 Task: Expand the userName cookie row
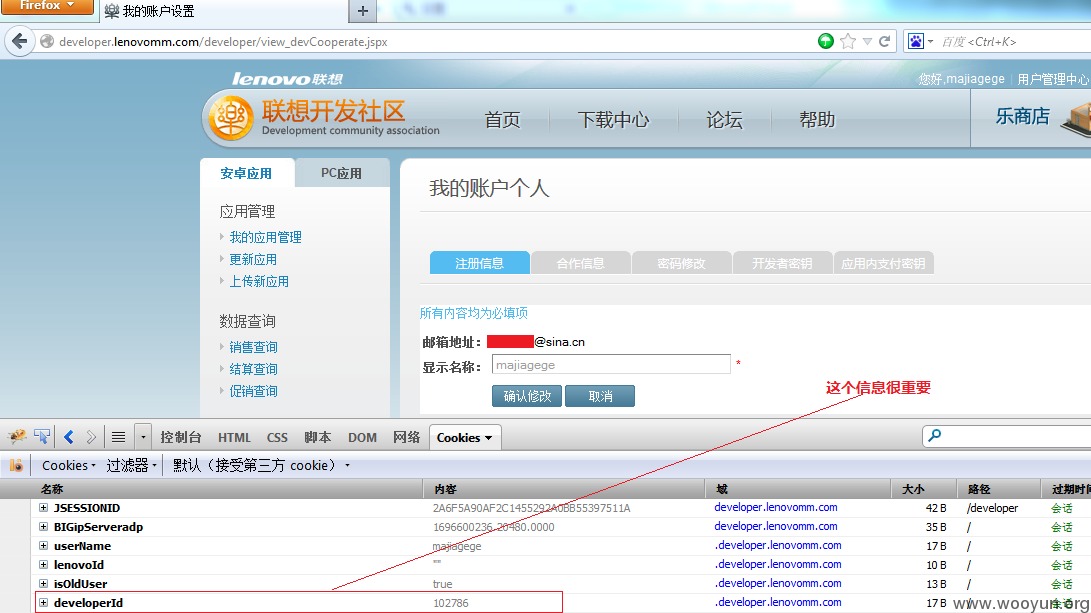[43, 546]
